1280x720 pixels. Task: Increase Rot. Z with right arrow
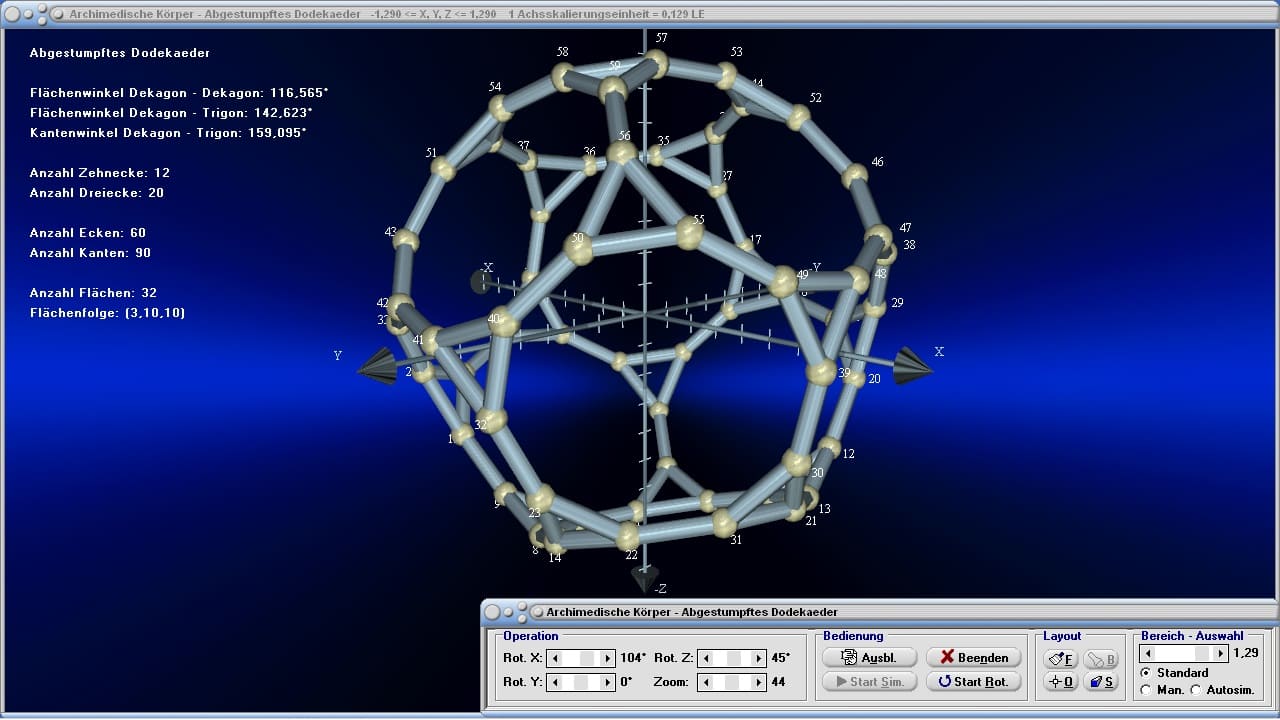(x=758, y=658)
